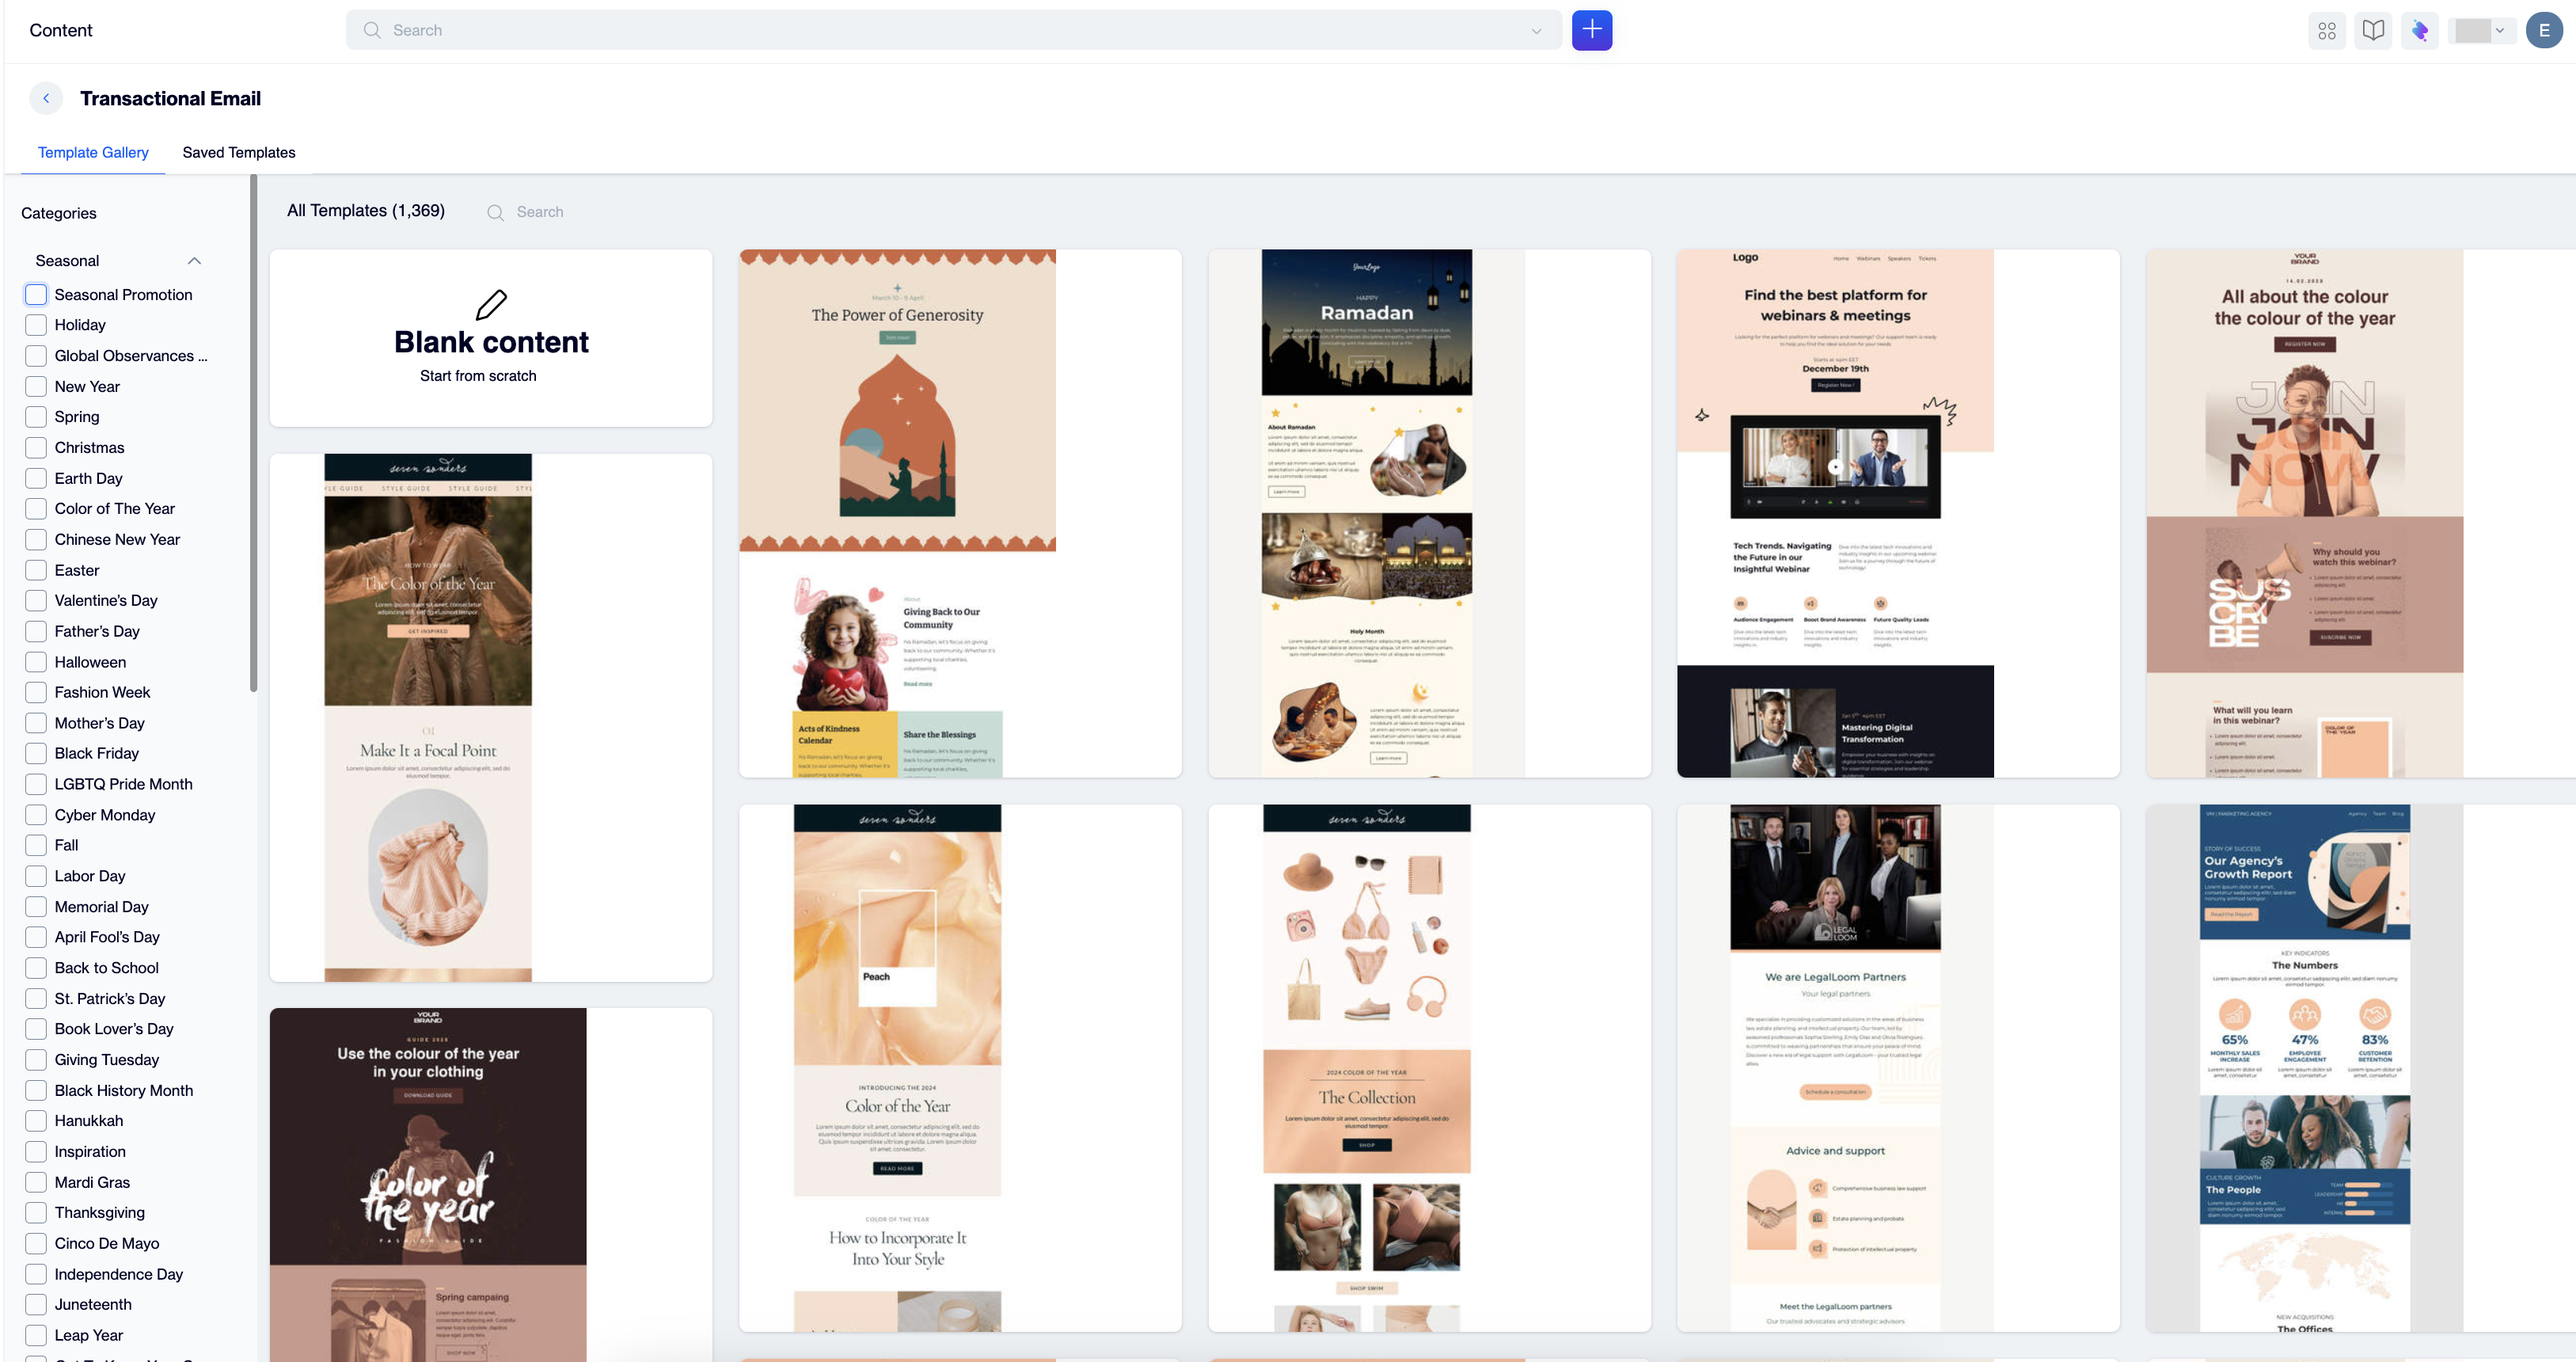Open the gray account dropdown in header
The width and height of the screenshot is (2576, 1362).
(x=2481, y=30)
